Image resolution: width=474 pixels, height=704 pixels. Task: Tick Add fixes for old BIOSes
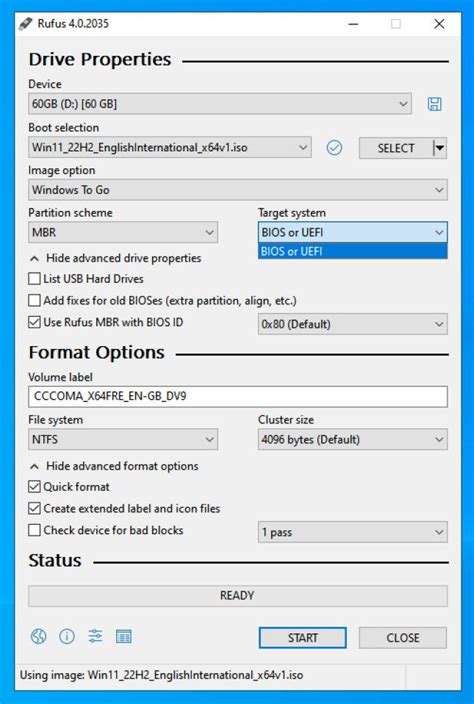tap(34, 300)
